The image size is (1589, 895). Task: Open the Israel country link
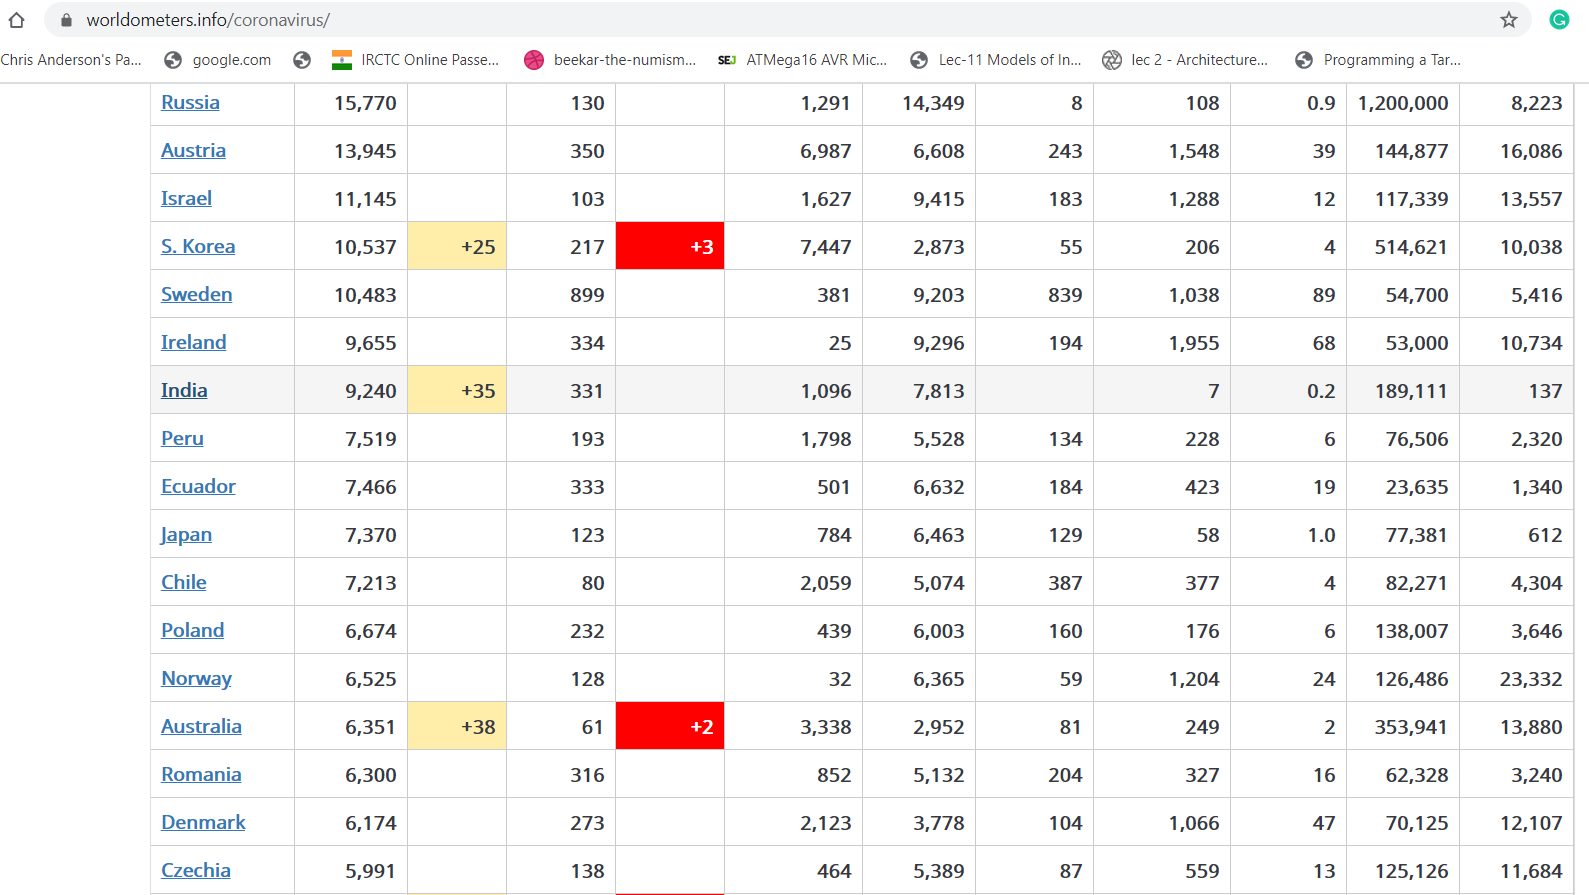pyautogui.click(x=186, y=198)
